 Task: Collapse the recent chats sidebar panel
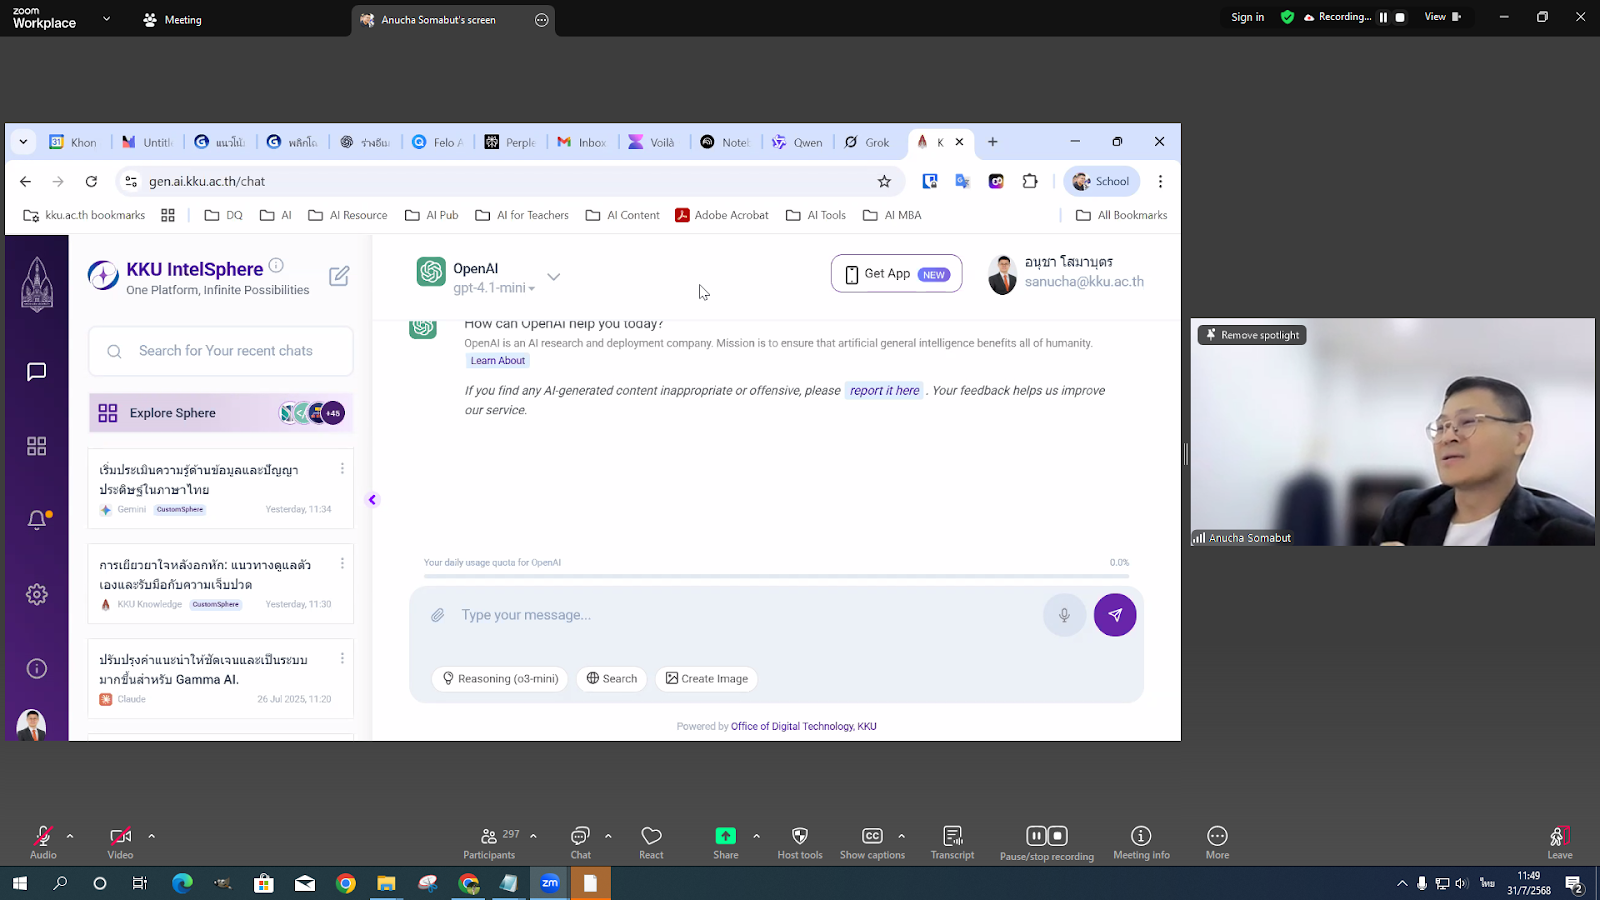tap(372, 499)
